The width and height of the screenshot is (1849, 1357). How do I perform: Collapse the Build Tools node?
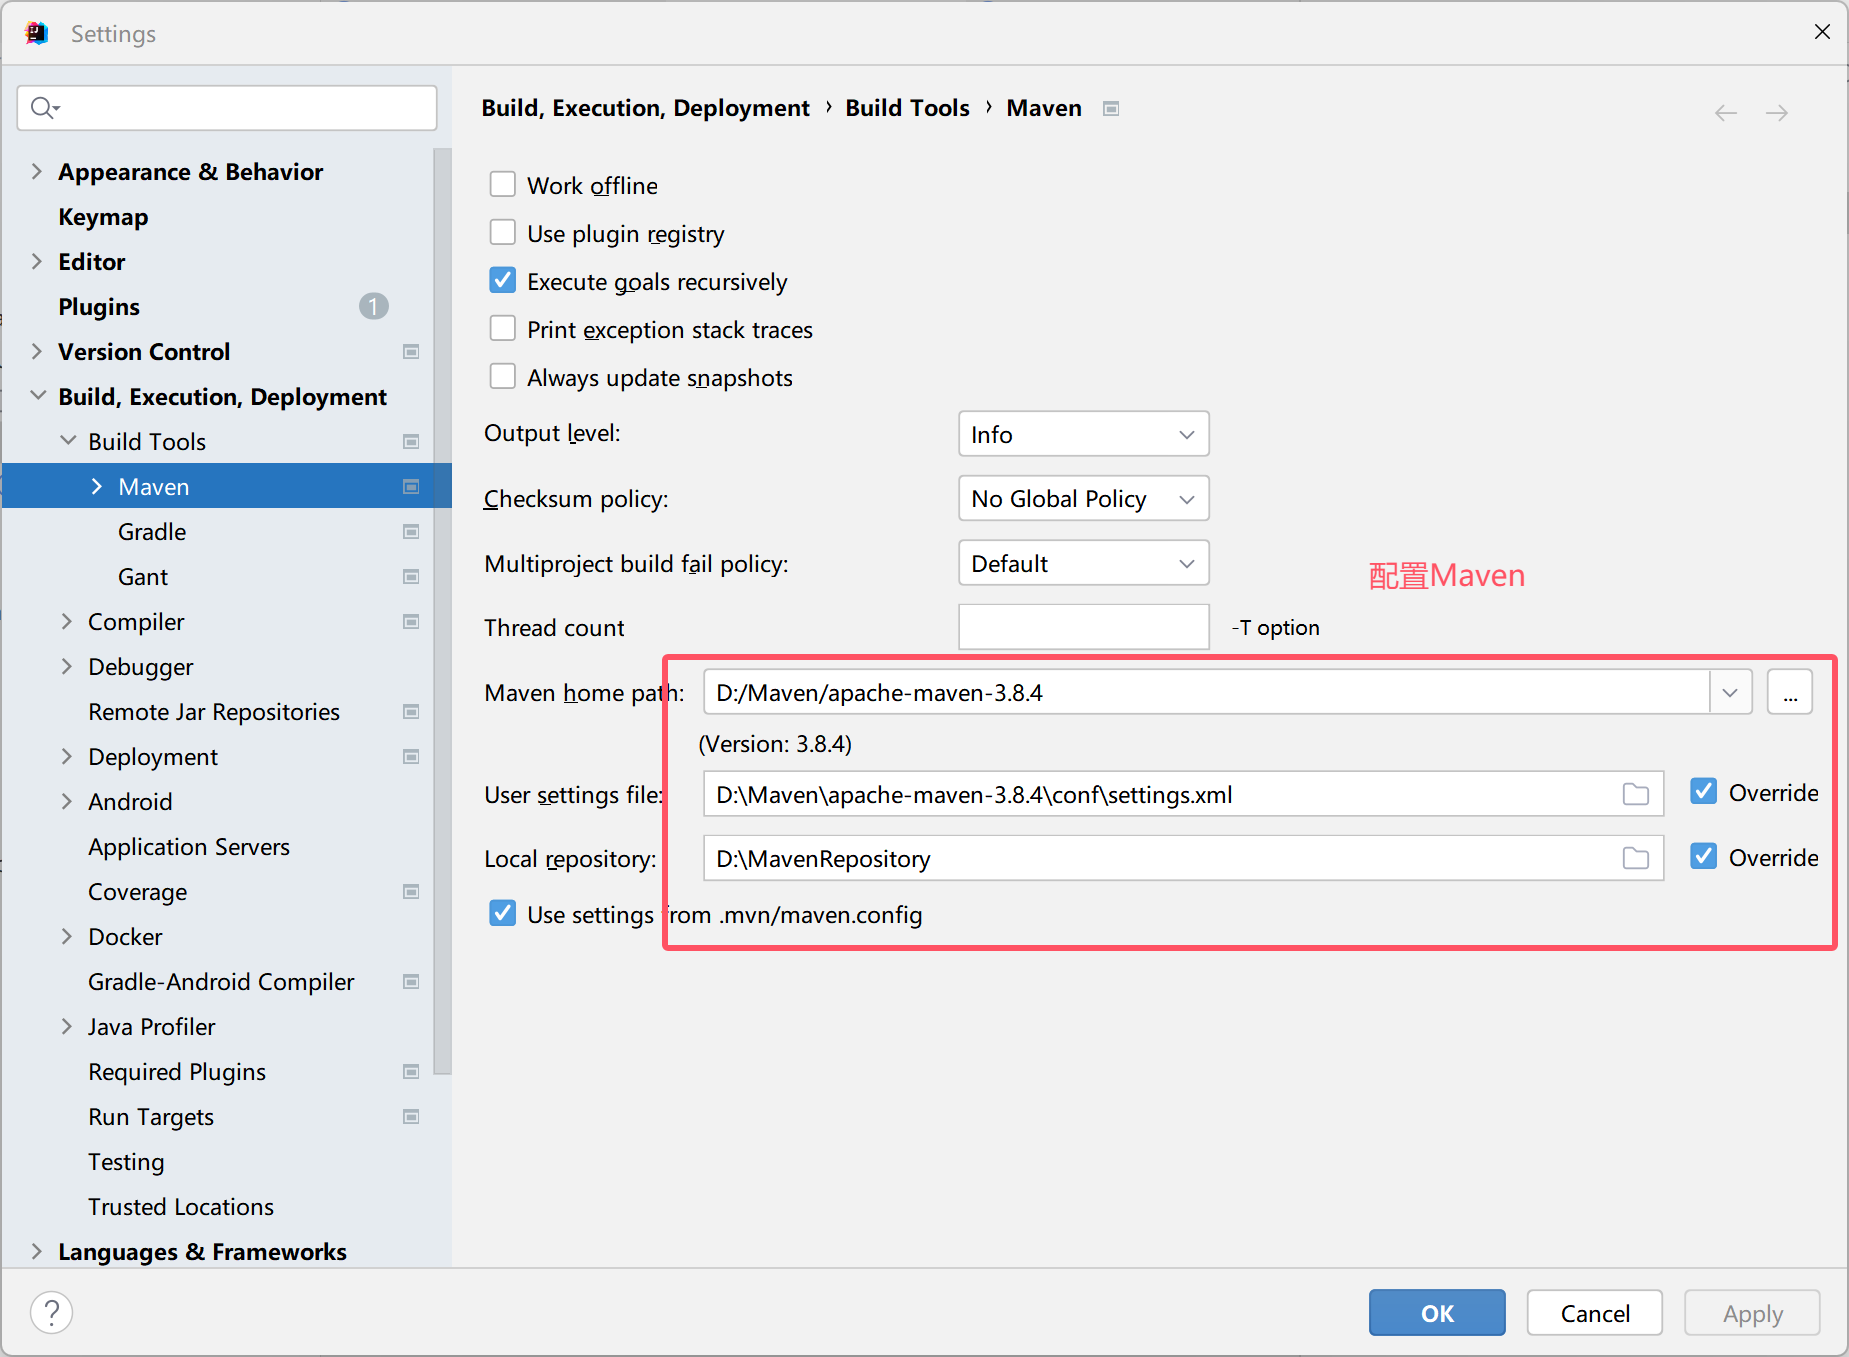pyautogui.click(x=68, y=441)
